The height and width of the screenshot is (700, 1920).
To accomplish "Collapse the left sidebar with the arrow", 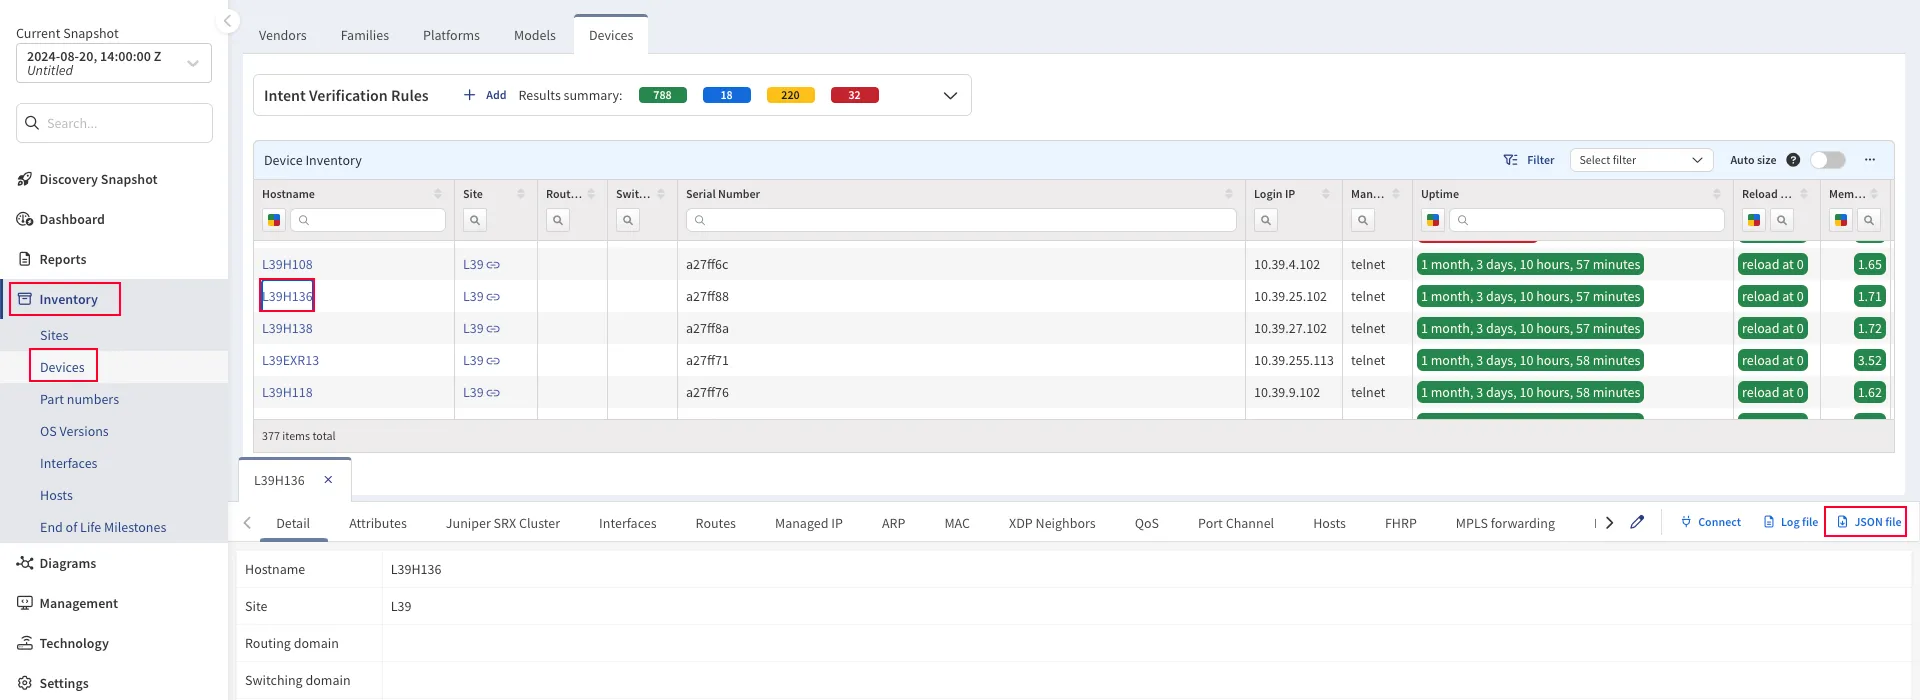I will point(228,21).
